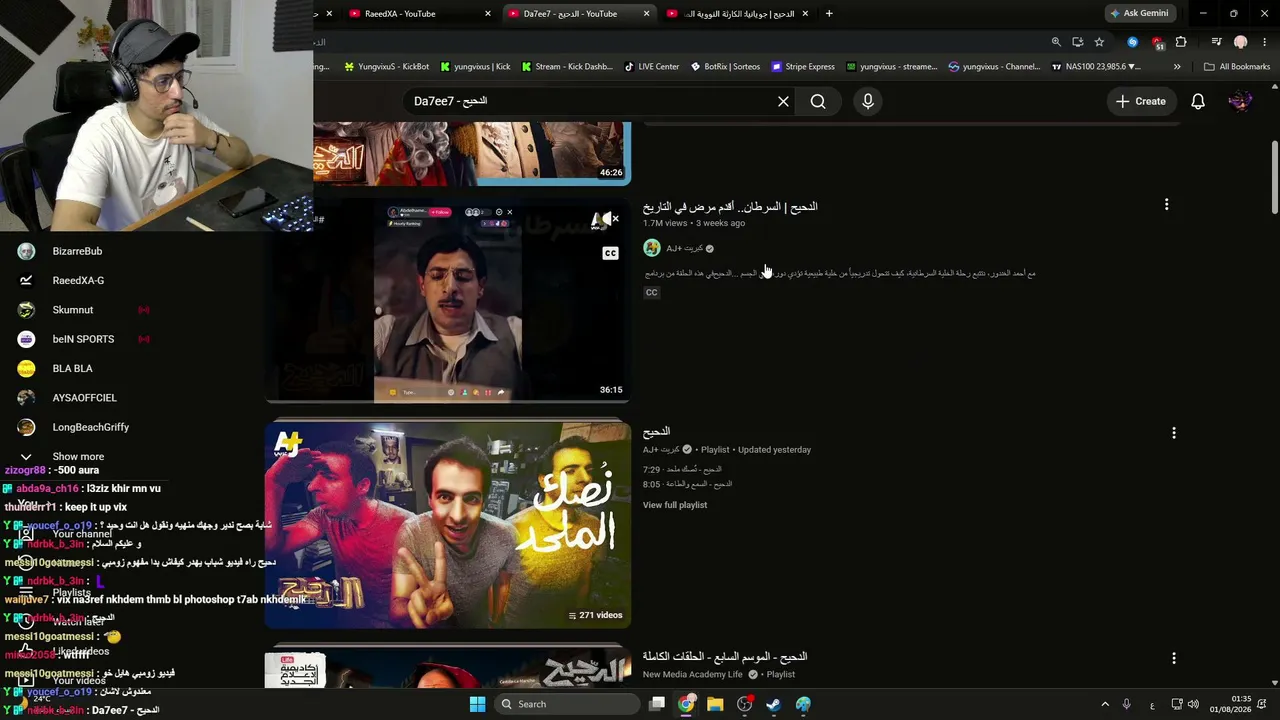Click the Create button
Screen dimensions: 1280x720
click(1141, 101)
